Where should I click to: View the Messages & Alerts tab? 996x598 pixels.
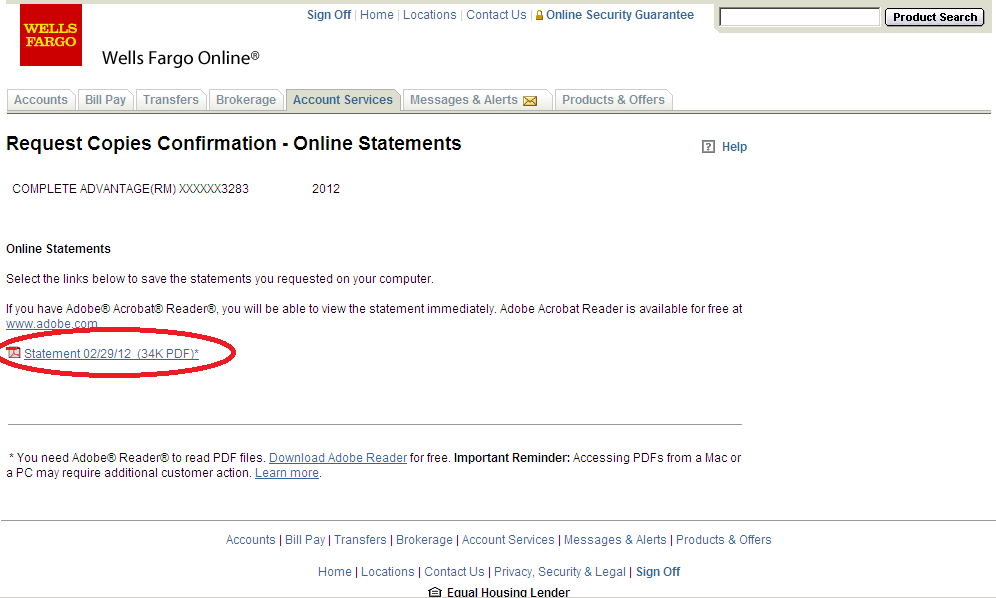point(477,100)
